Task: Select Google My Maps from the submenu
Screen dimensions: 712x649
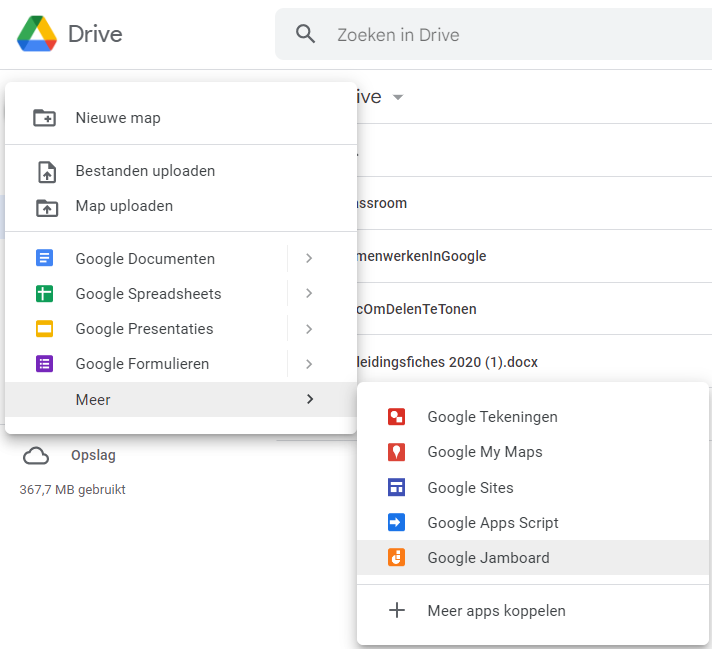Action: pos(533,452)
